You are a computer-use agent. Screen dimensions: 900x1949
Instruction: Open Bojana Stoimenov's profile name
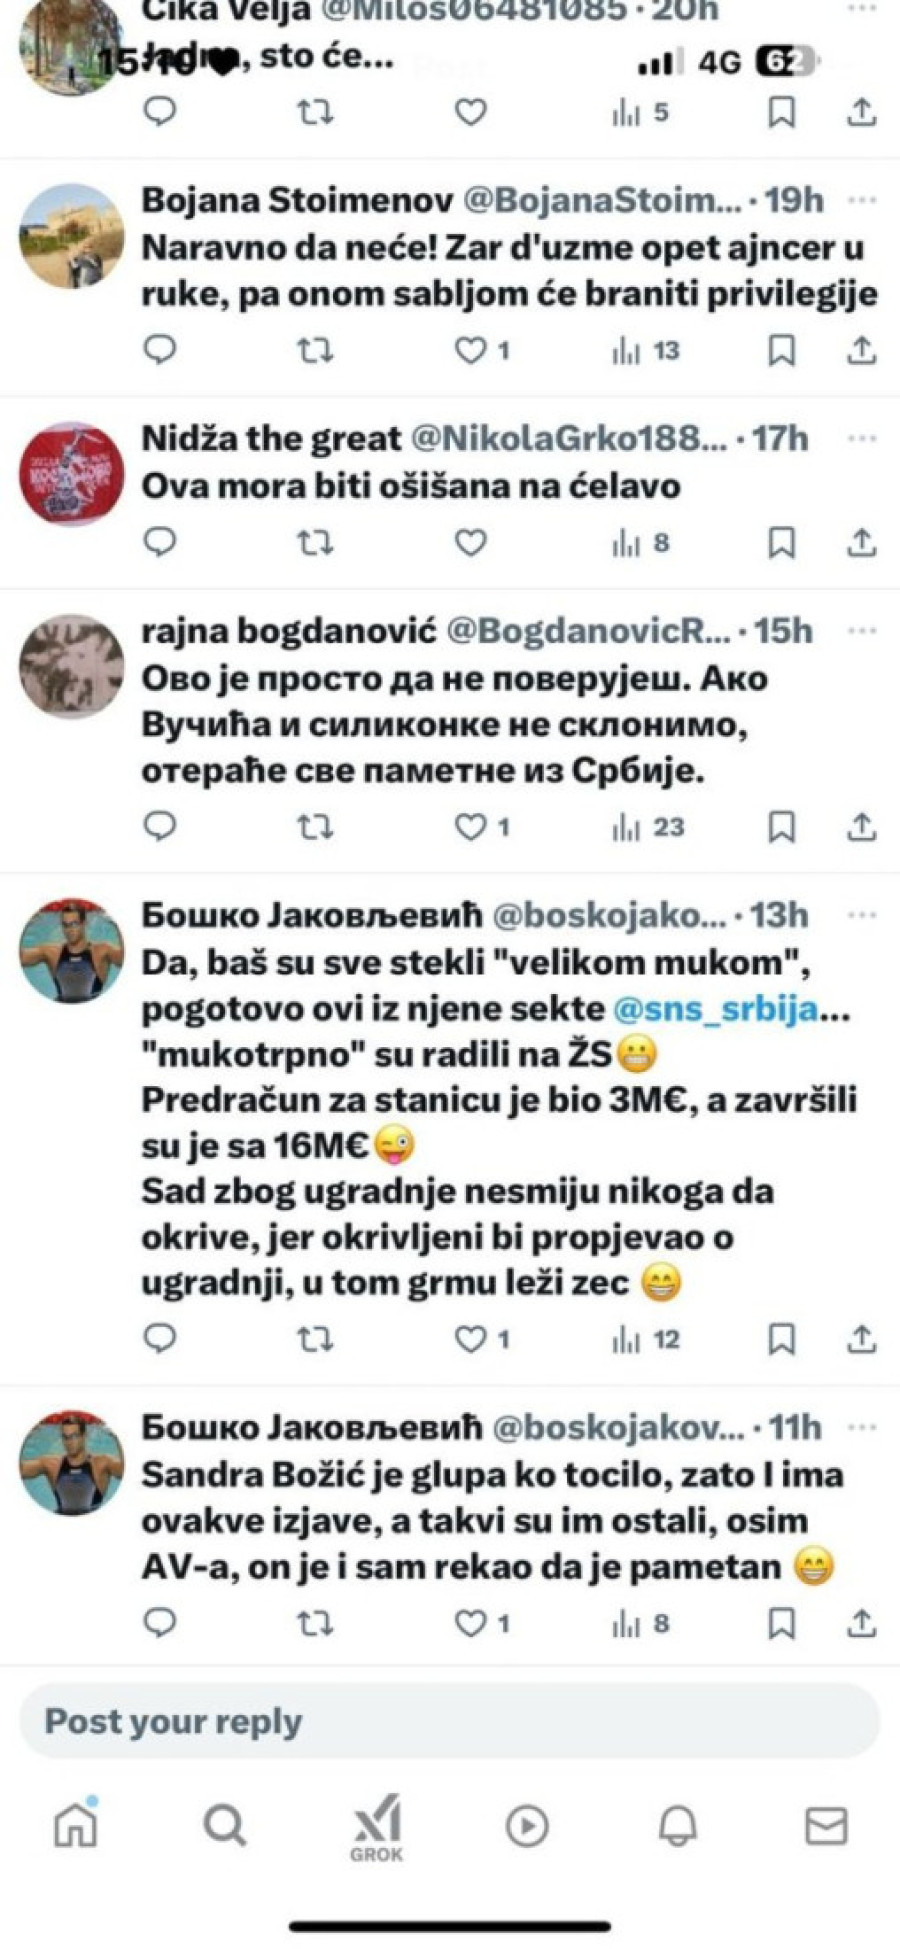pos(297,200)
